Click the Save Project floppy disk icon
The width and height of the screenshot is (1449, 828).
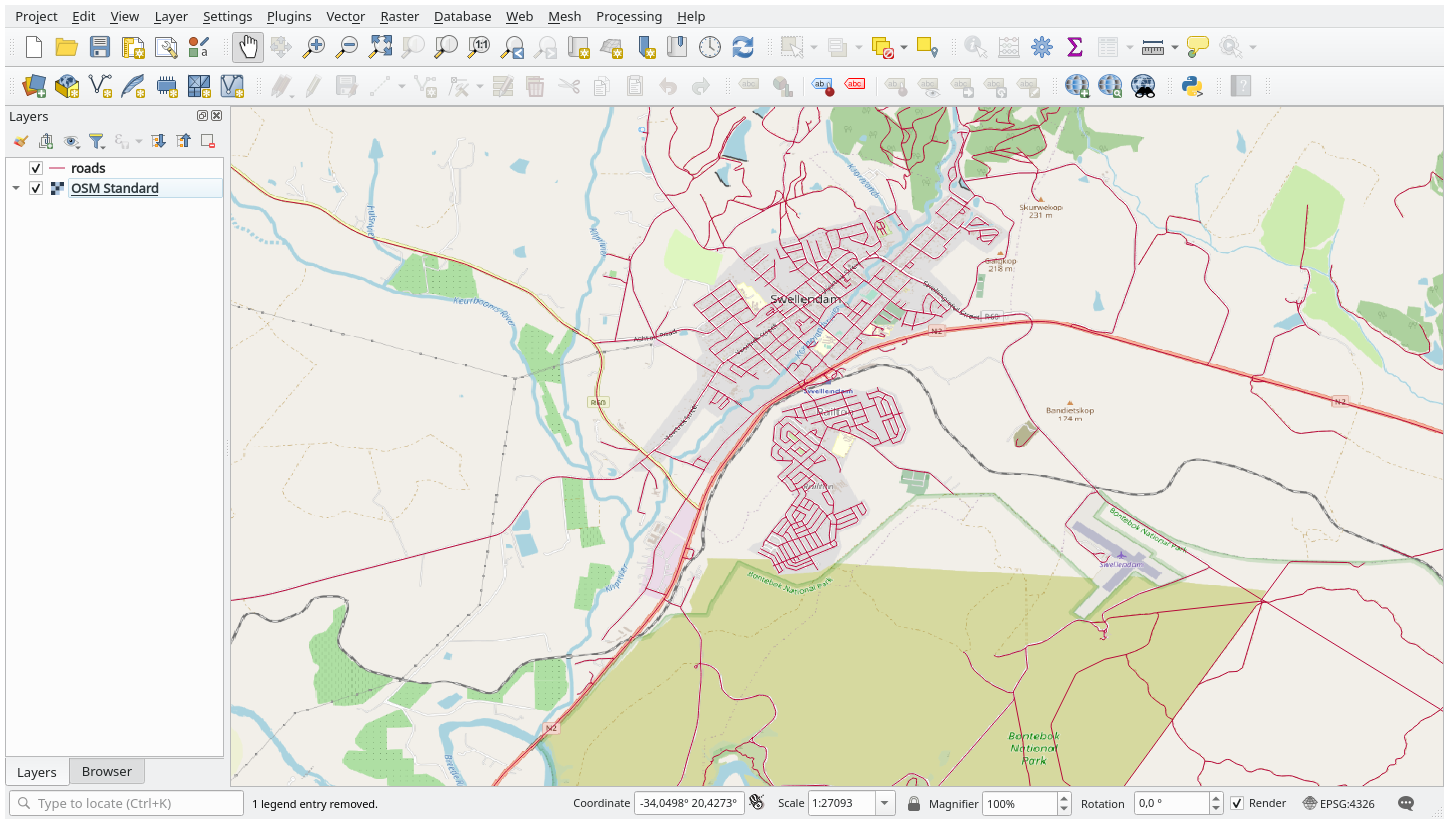pyautogui.click(x=99, y=47)
